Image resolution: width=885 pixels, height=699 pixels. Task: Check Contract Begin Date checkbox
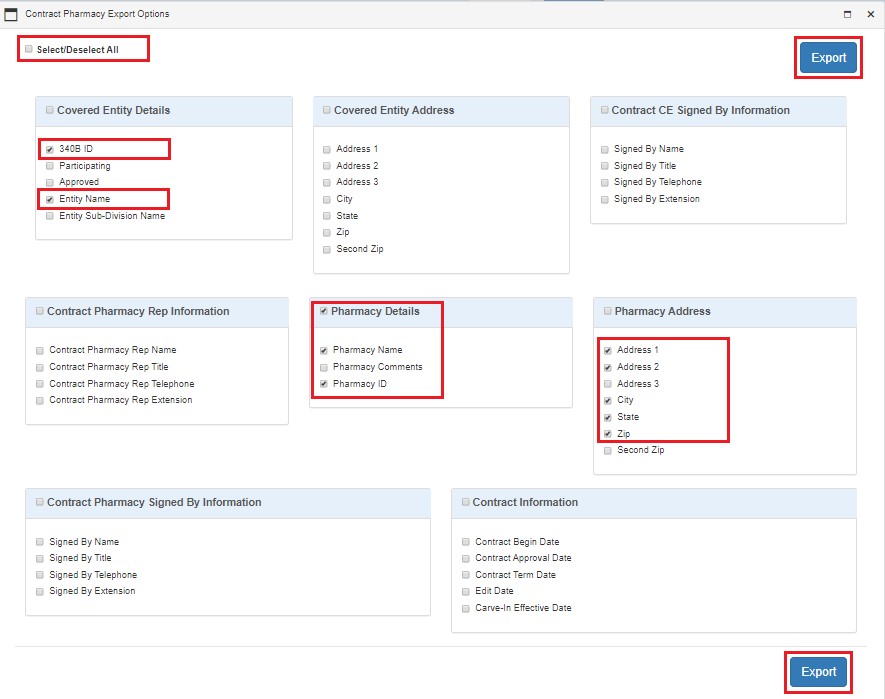coord(466,542)
